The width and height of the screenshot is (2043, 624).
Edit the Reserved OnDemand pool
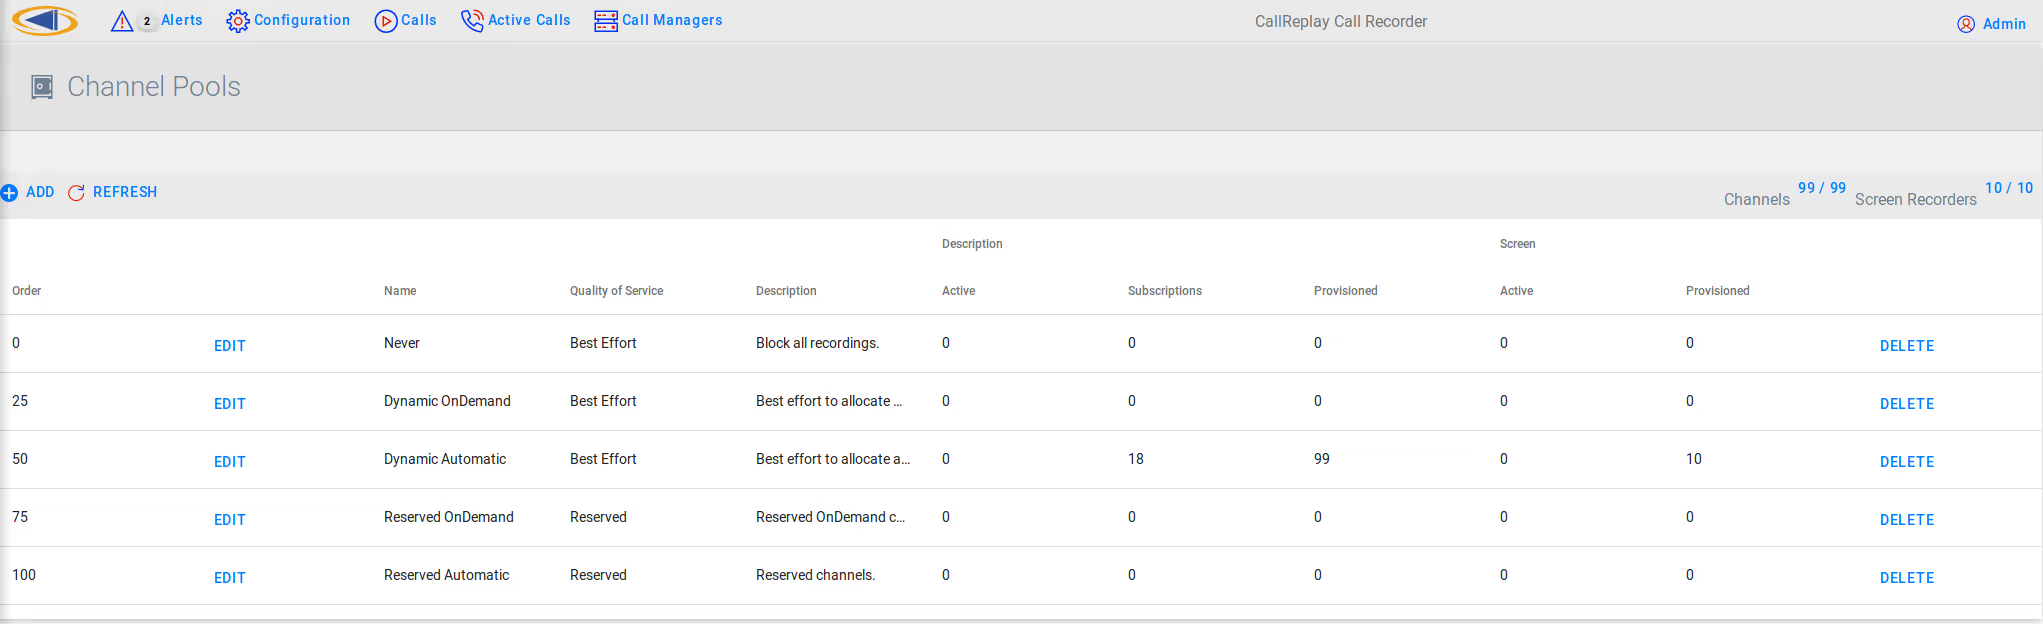click(x=230, y=520)
